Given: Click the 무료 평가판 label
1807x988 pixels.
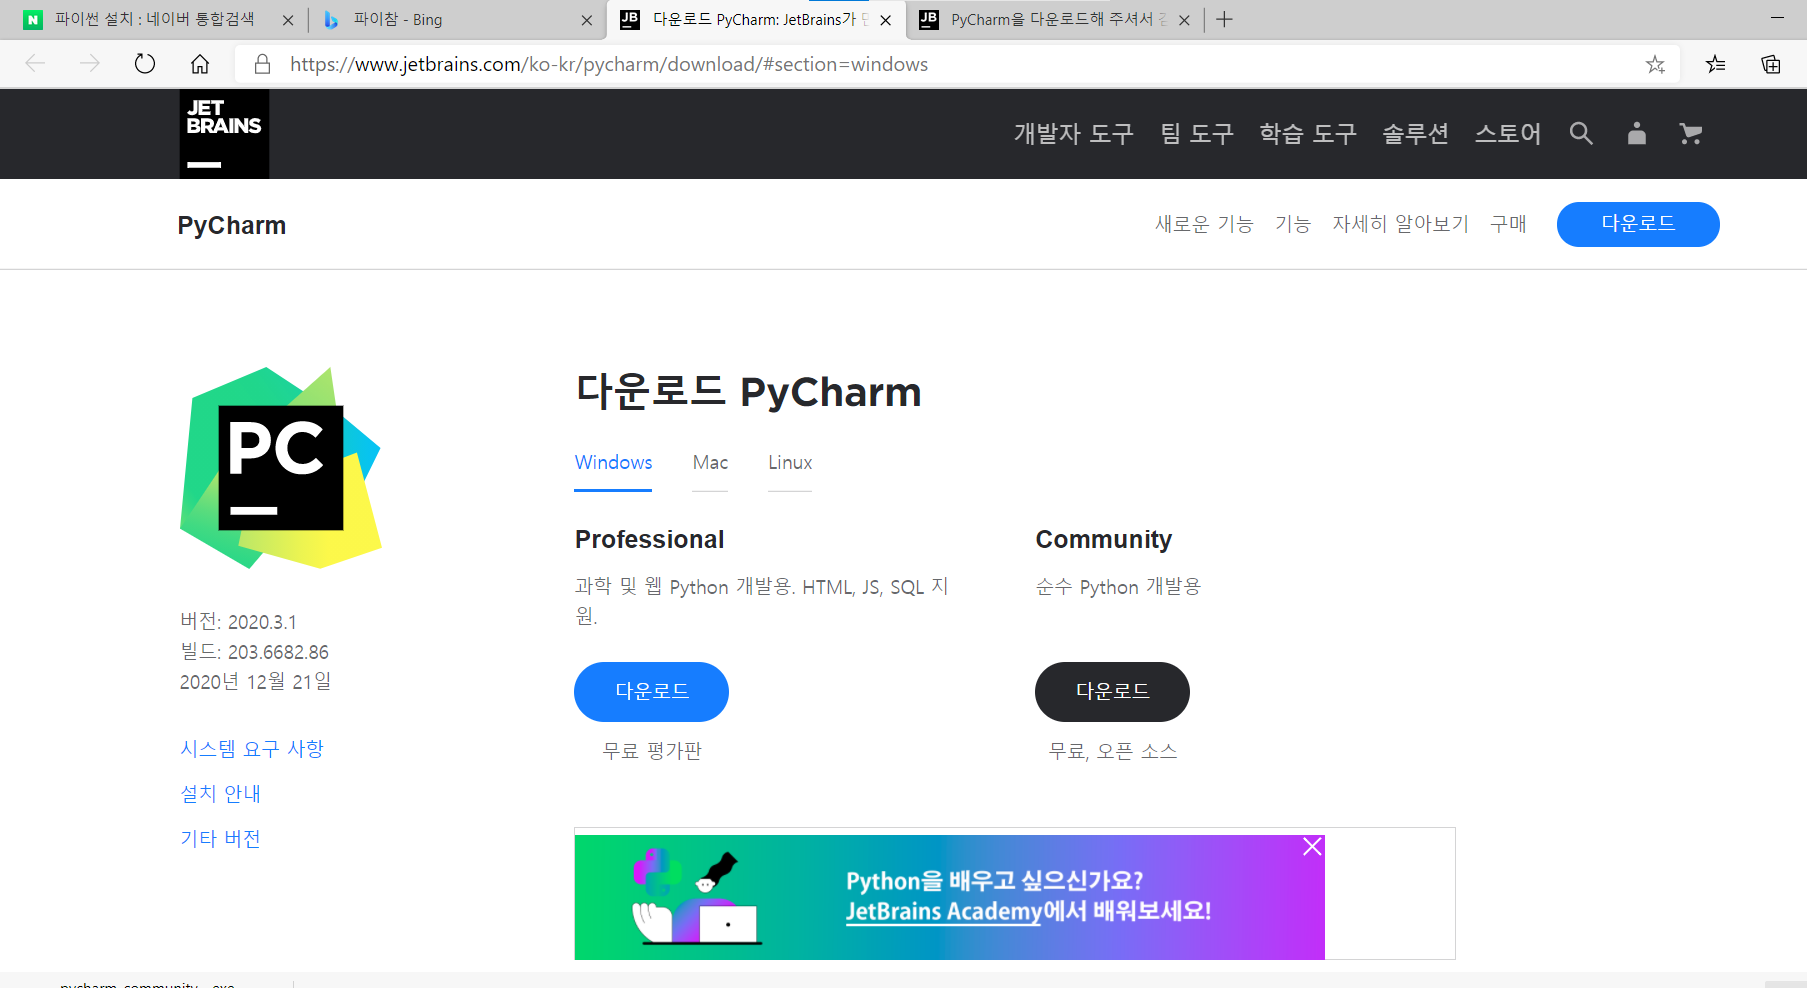Looking at the screenshot, I should tap(652, 751).
